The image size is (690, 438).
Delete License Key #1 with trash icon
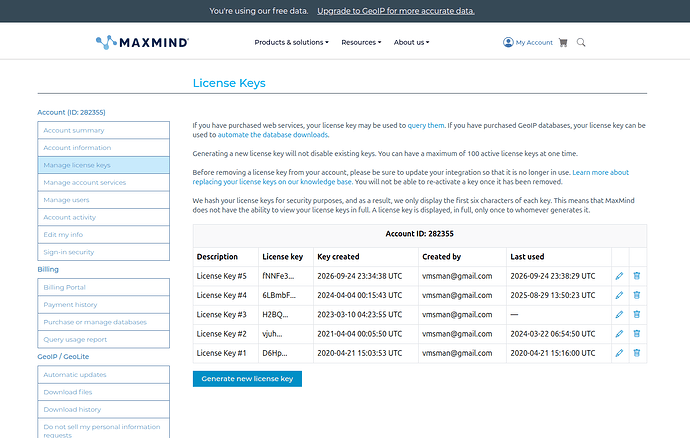[x=636, y=353]
